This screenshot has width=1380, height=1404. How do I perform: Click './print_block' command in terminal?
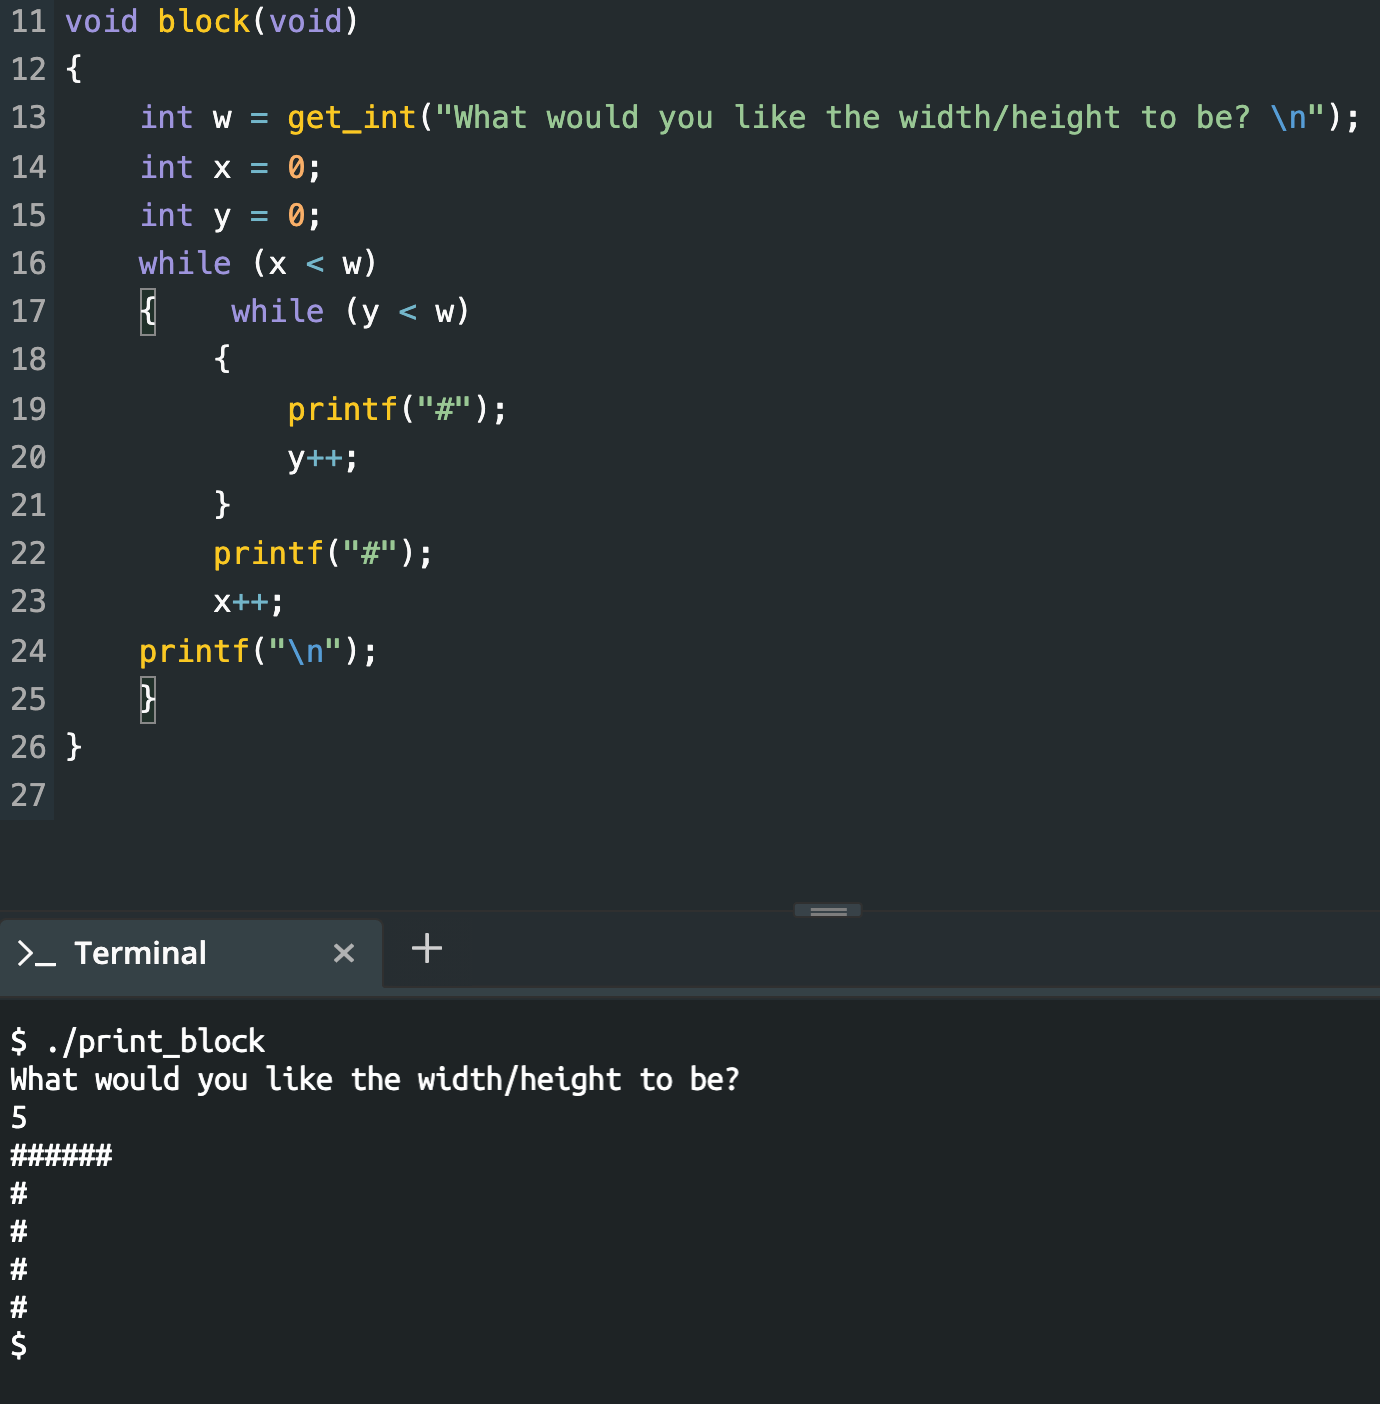155,1041
